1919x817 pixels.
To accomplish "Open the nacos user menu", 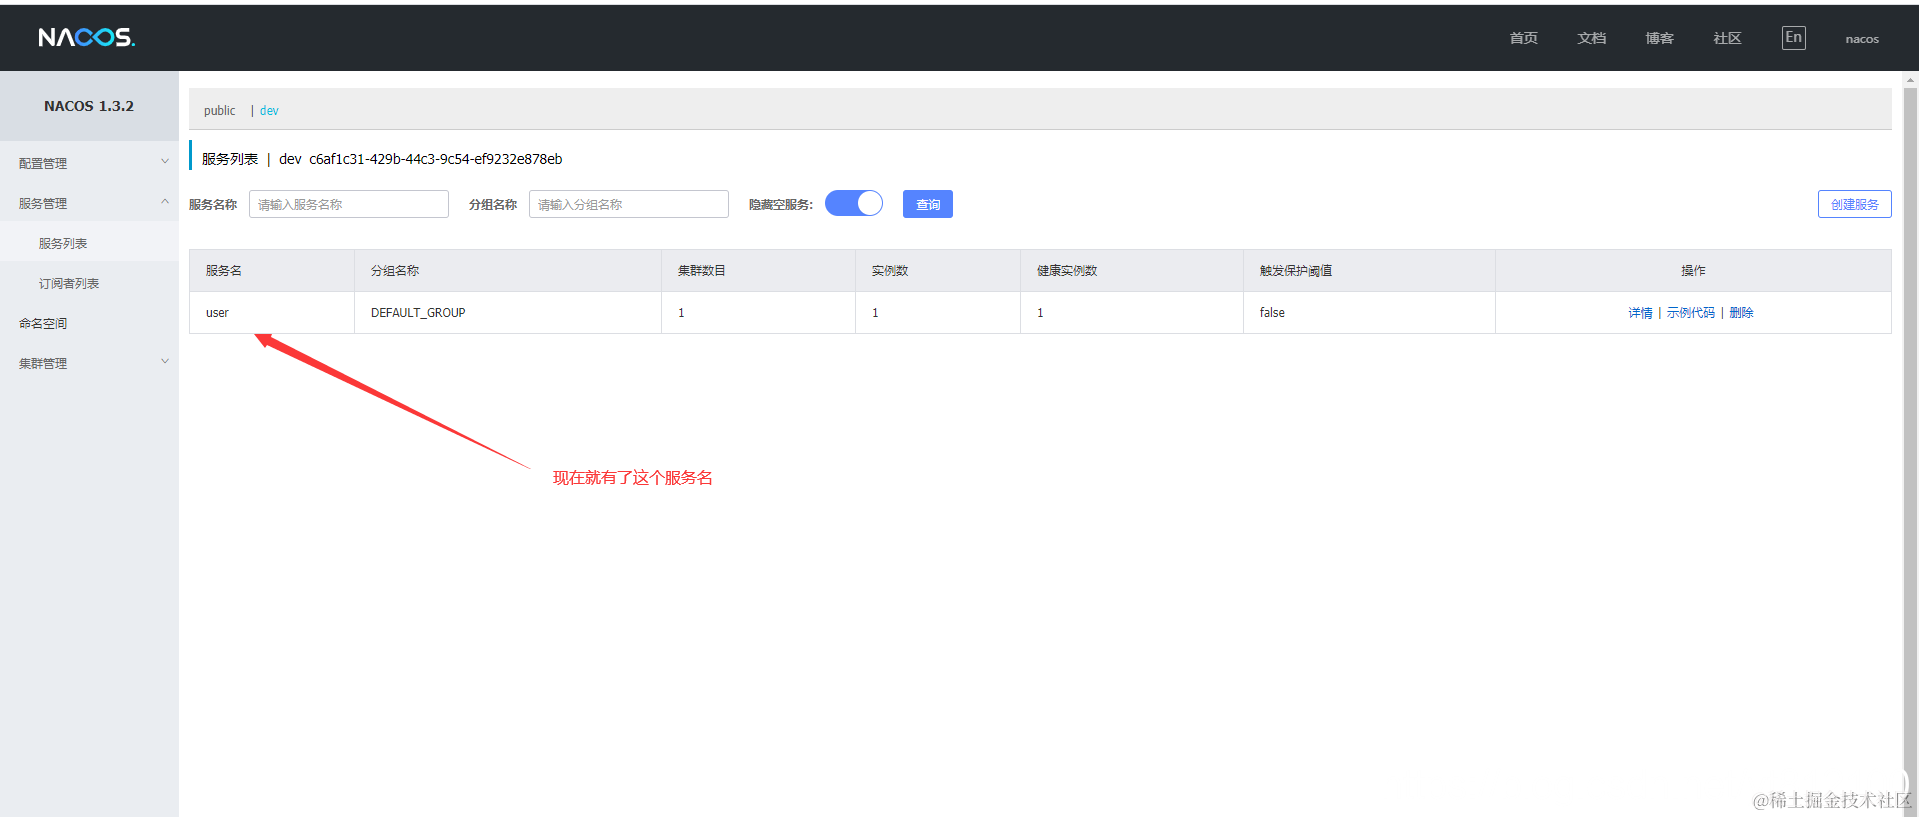I will 1862,39.
